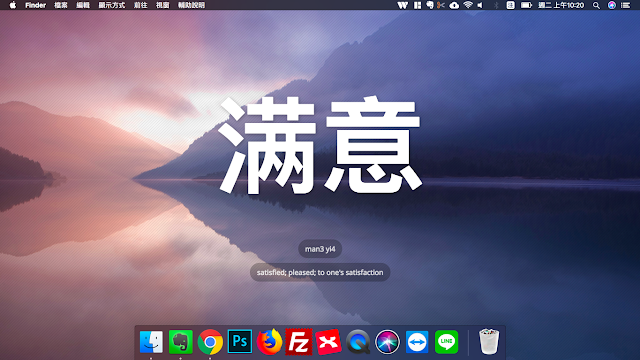Click the W icon in menu bar
This screenshot has width=640, height=360.
(402, 5)
